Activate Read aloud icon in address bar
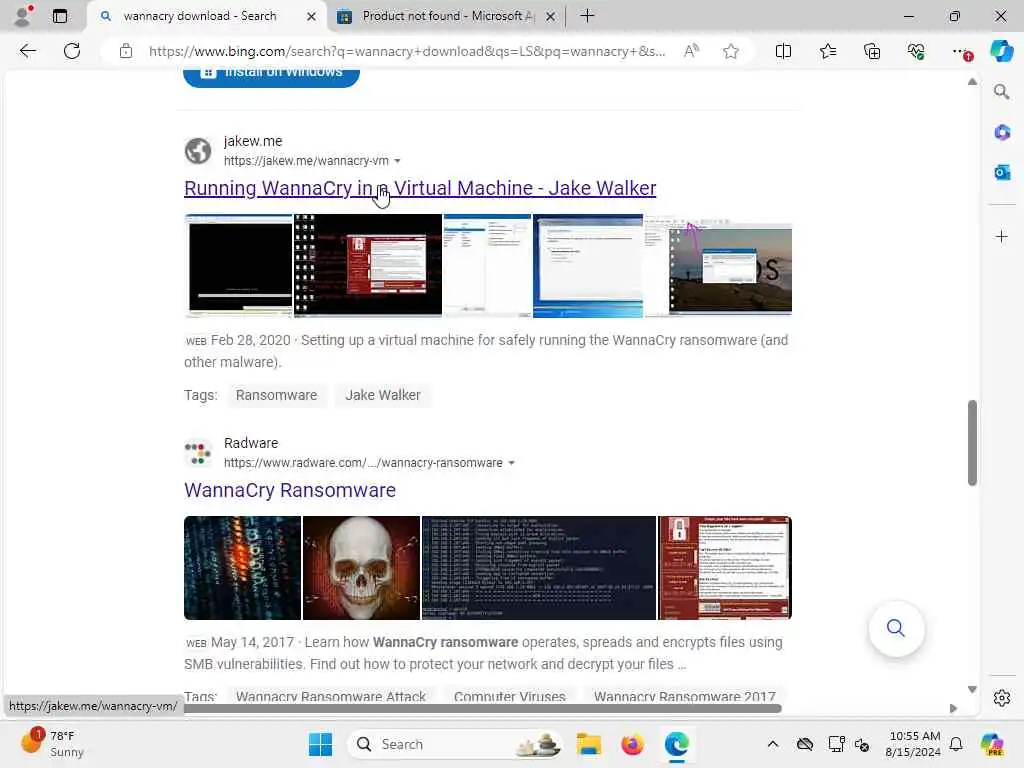The image size is (1024, 768). [x=691, y=51]
